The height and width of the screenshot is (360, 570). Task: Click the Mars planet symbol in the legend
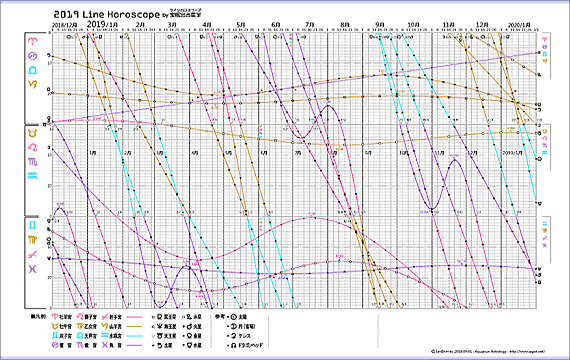click(189, 326)
